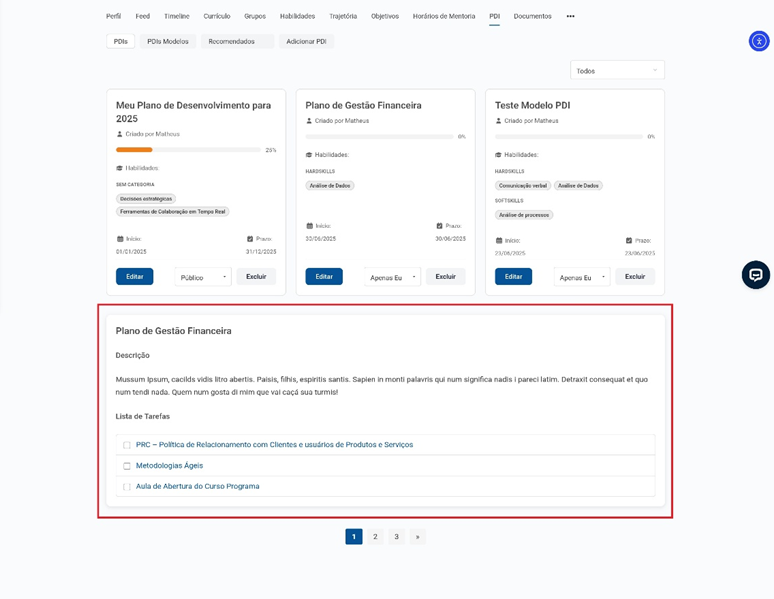Open the Todos filter dropdown

pos(617,71)
